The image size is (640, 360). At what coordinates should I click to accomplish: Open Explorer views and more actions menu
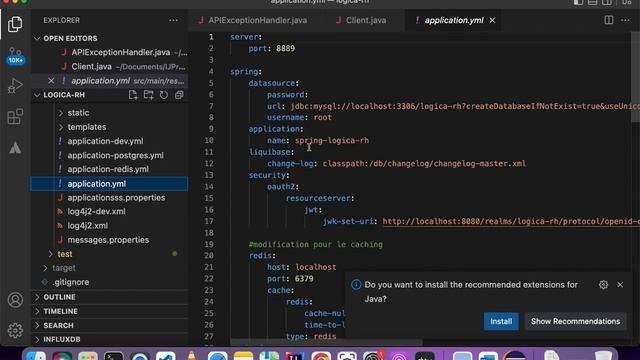(x=173, y=20)
